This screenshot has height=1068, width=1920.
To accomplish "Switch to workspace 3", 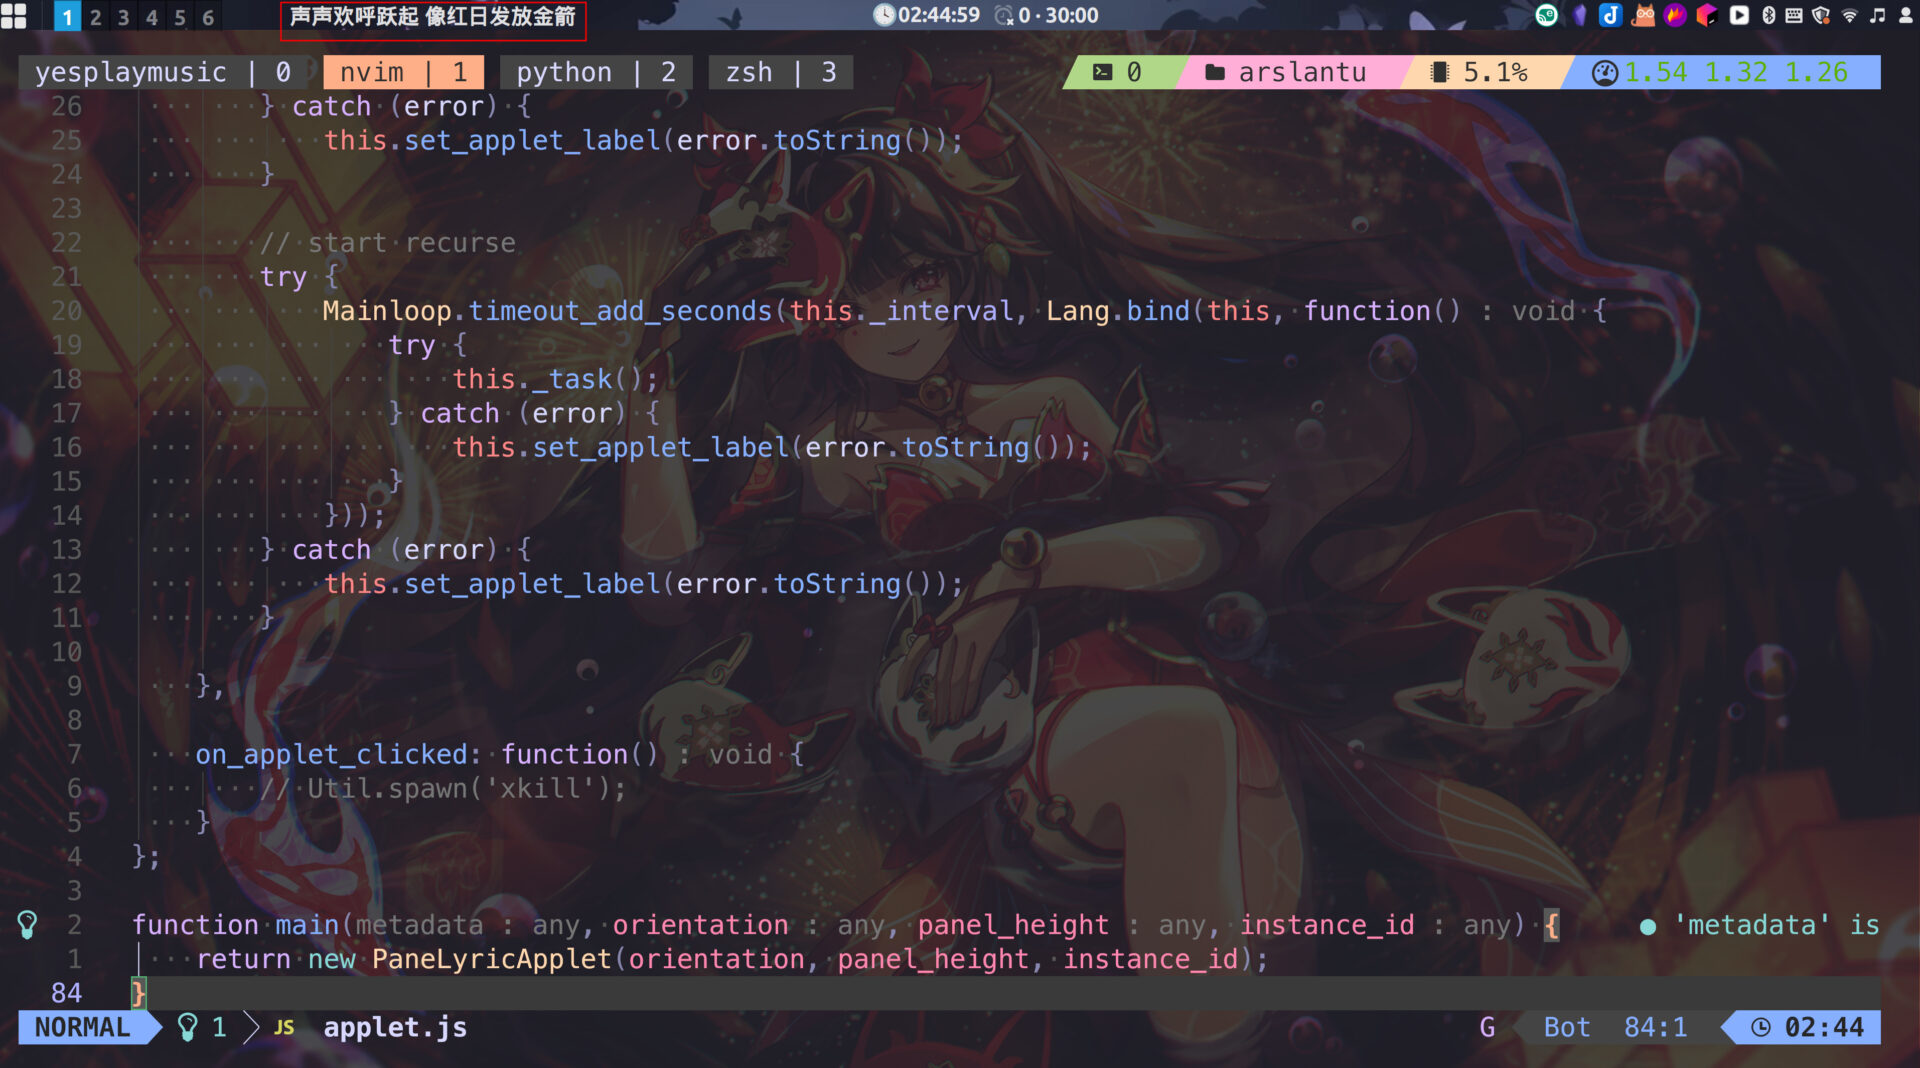I will point(123,16).
